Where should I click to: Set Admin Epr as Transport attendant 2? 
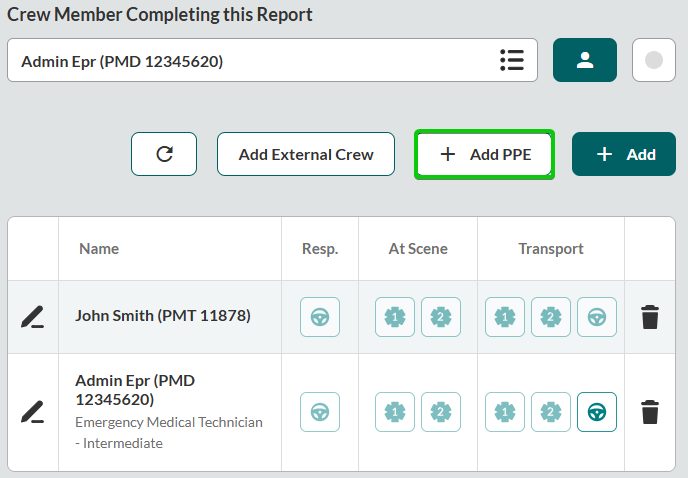[x=551, y=411]
